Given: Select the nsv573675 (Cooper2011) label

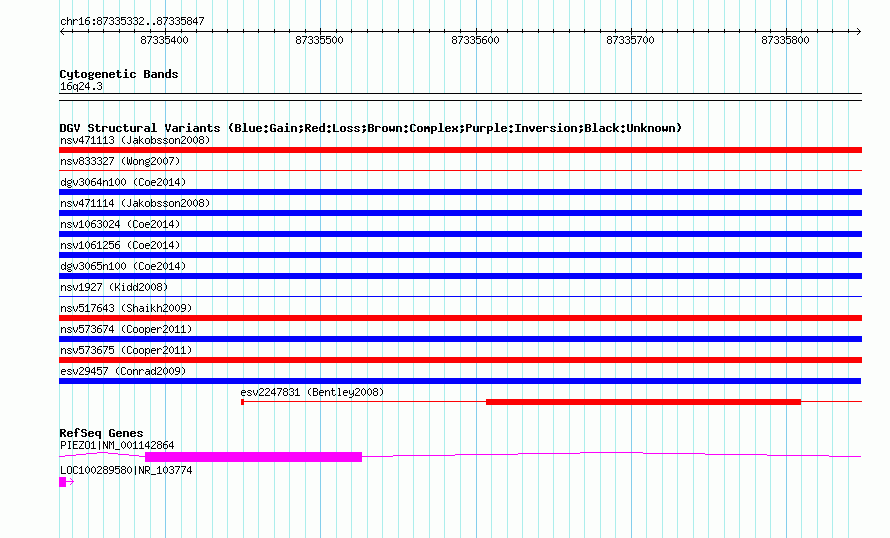Looking at the screenshot, I should [x=126, y=350].
